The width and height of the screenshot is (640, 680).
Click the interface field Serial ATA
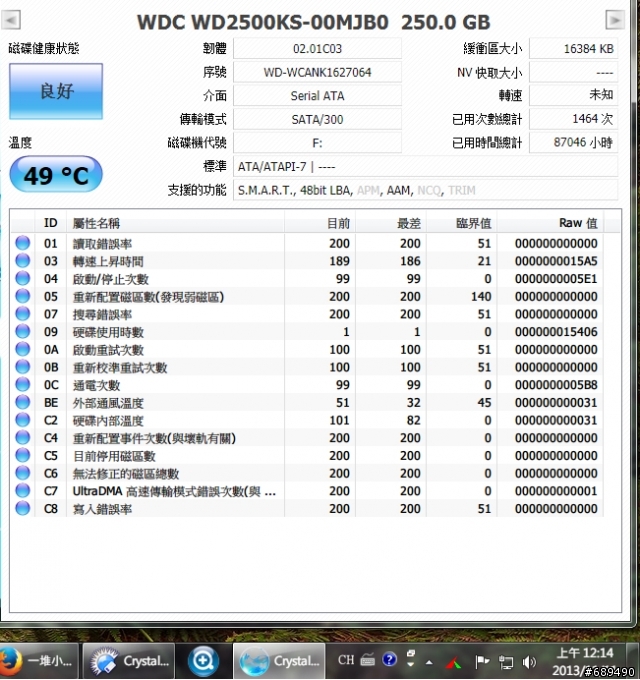coord(317,95)
